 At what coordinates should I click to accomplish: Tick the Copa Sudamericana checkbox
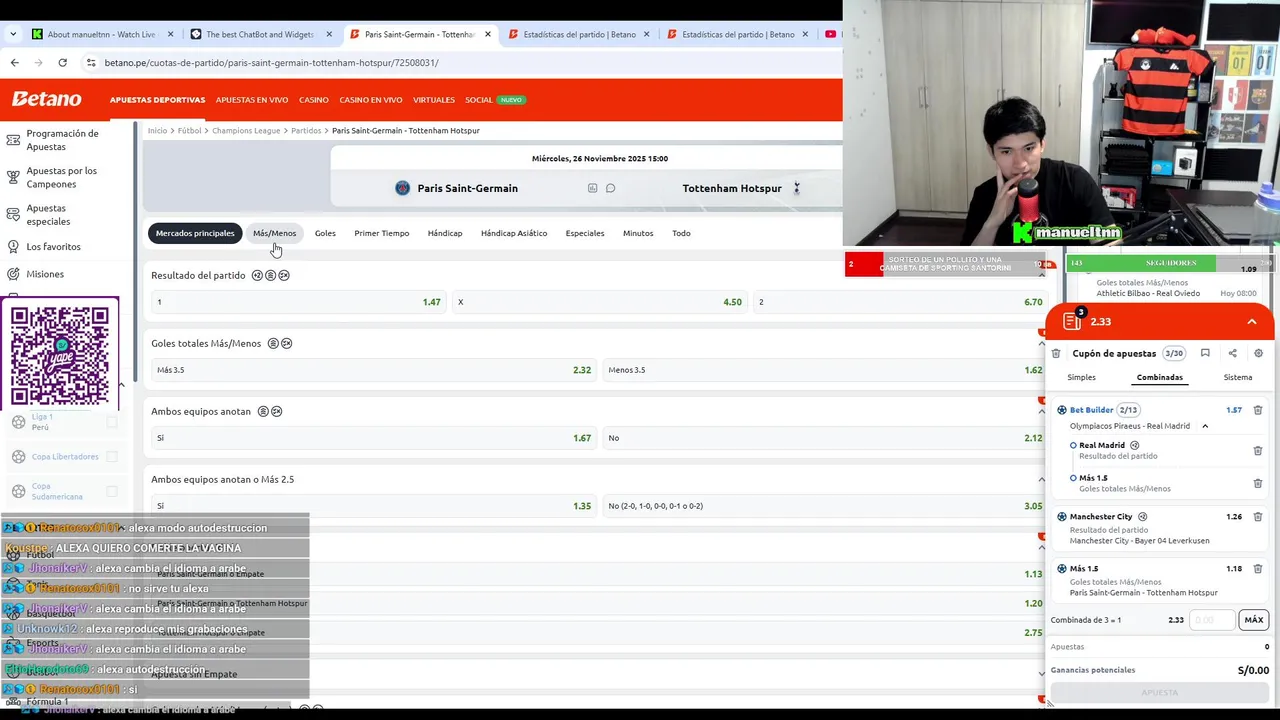click(x=112, y=491)
